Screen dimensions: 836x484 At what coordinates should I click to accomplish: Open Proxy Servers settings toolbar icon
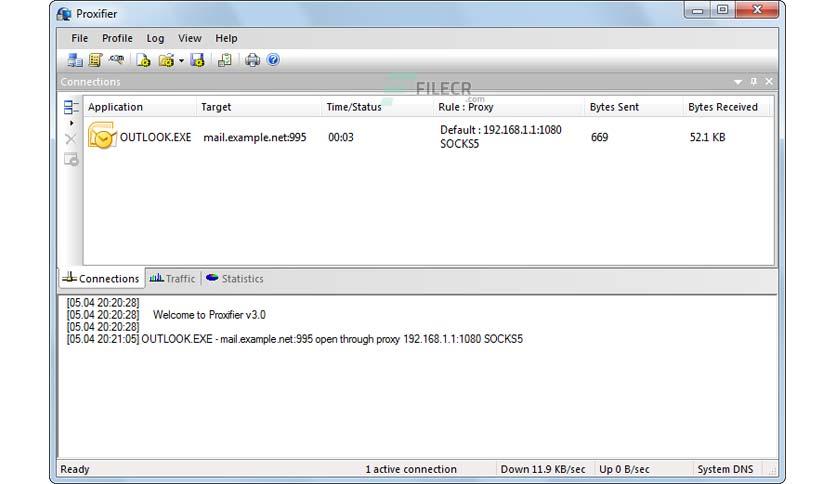point(75,60)
